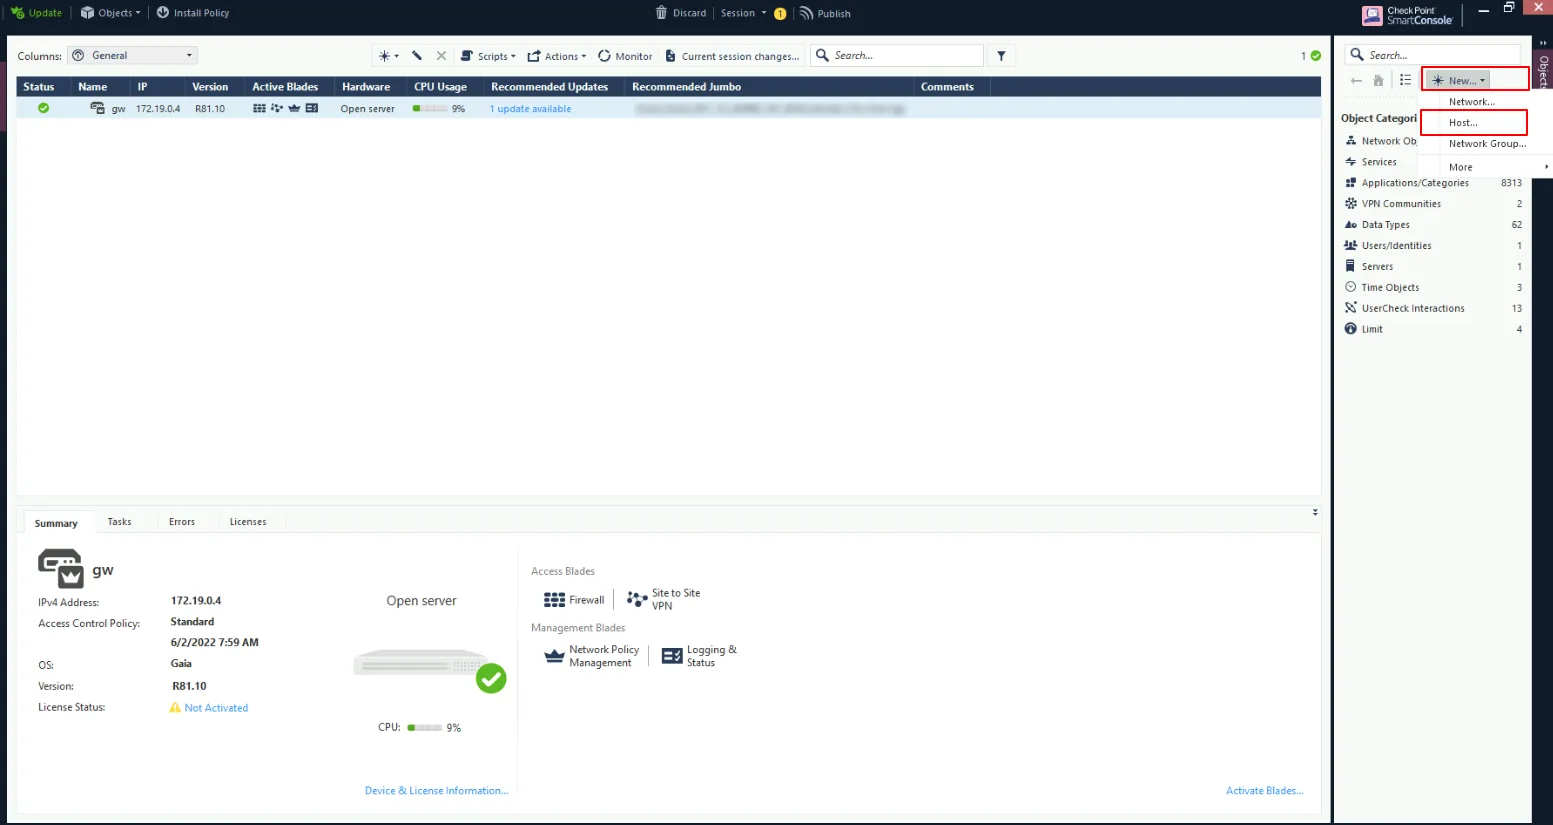Viewport: 1553px width, 825px height.
Task: Click the edit pencil icon
Action: [417, 56]
